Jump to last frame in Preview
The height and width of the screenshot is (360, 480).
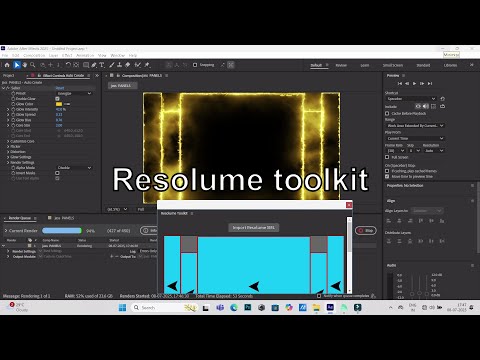[430, 83]
